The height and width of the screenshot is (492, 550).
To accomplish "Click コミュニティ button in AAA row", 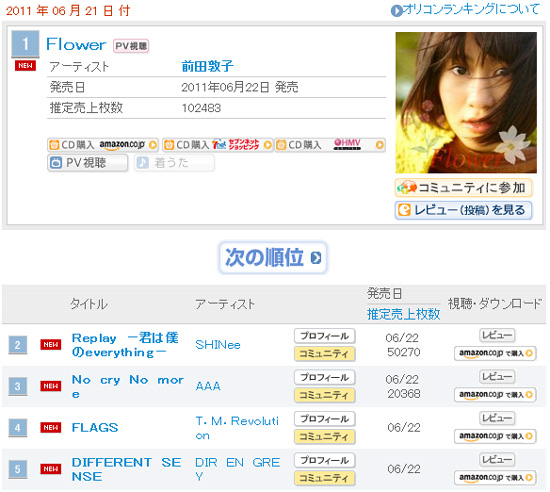I will coord(325,395).
